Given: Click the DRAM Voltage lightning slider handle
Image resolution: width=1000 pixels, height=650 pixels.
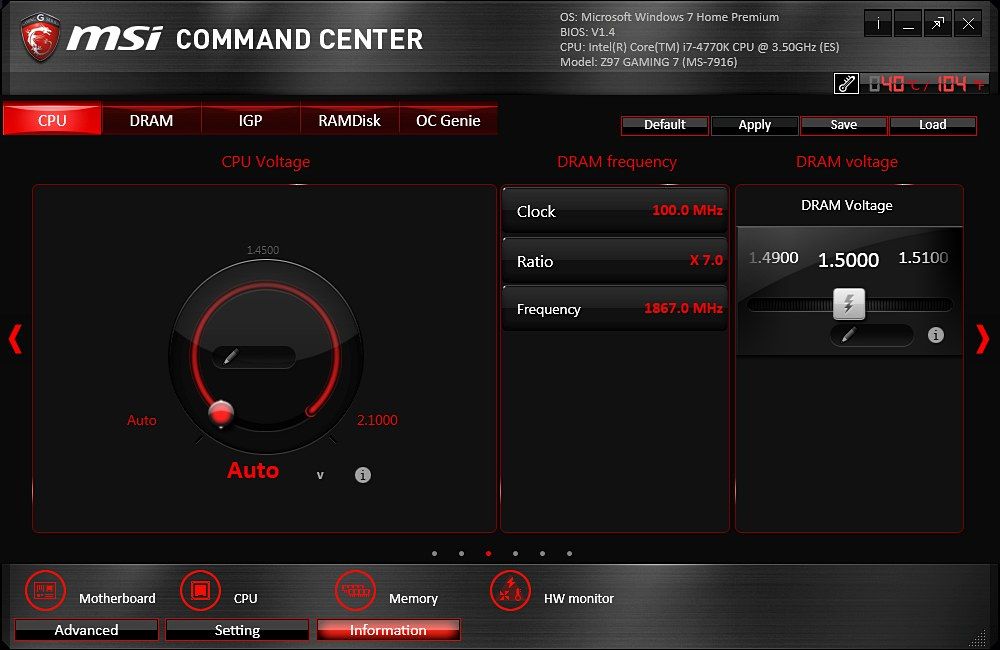Looking at the screenshot, I should [849, 304].
